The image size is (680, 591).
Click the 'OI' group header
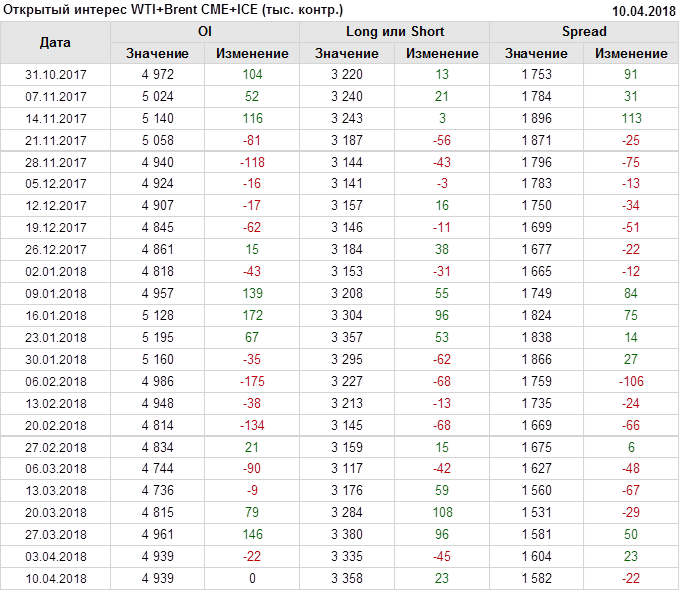pos(205,32)
